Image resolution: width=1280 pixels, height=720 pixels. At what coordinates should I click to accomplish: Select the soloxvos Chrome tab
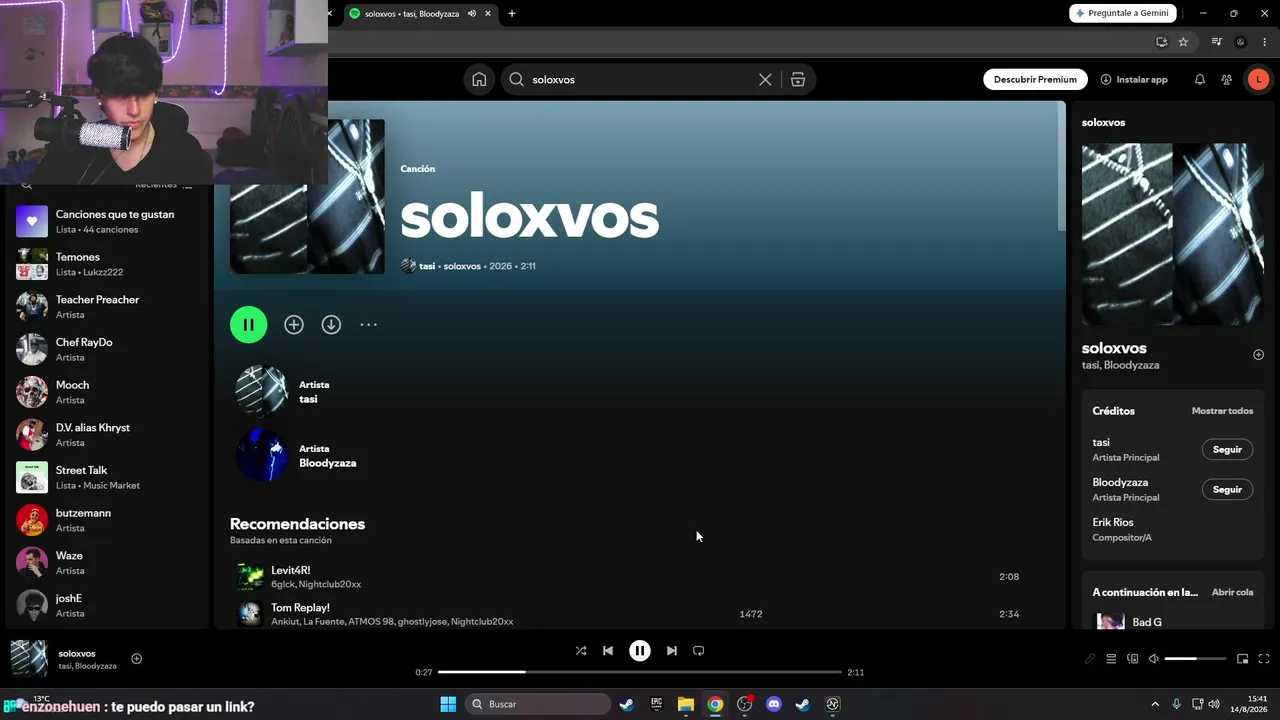(420, 14)
